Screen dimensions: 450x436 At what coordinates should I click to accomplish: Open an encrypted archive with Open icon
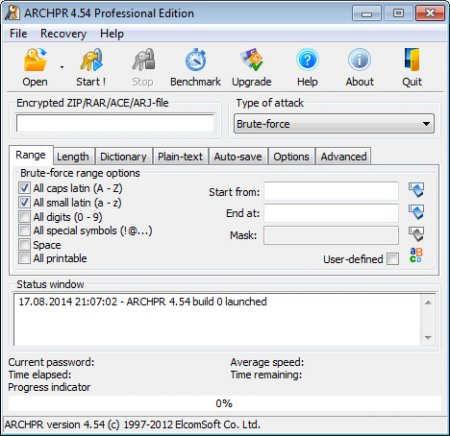[35, 61]
